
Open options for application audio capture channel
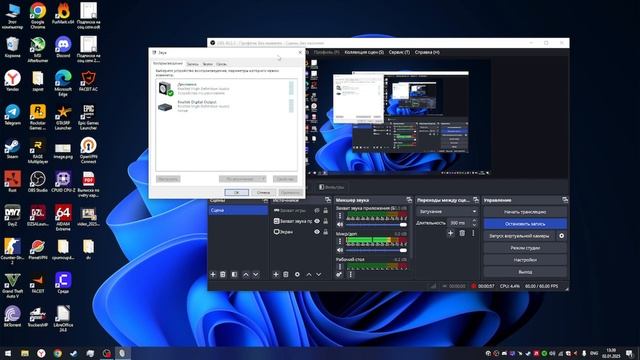point(340,216)
